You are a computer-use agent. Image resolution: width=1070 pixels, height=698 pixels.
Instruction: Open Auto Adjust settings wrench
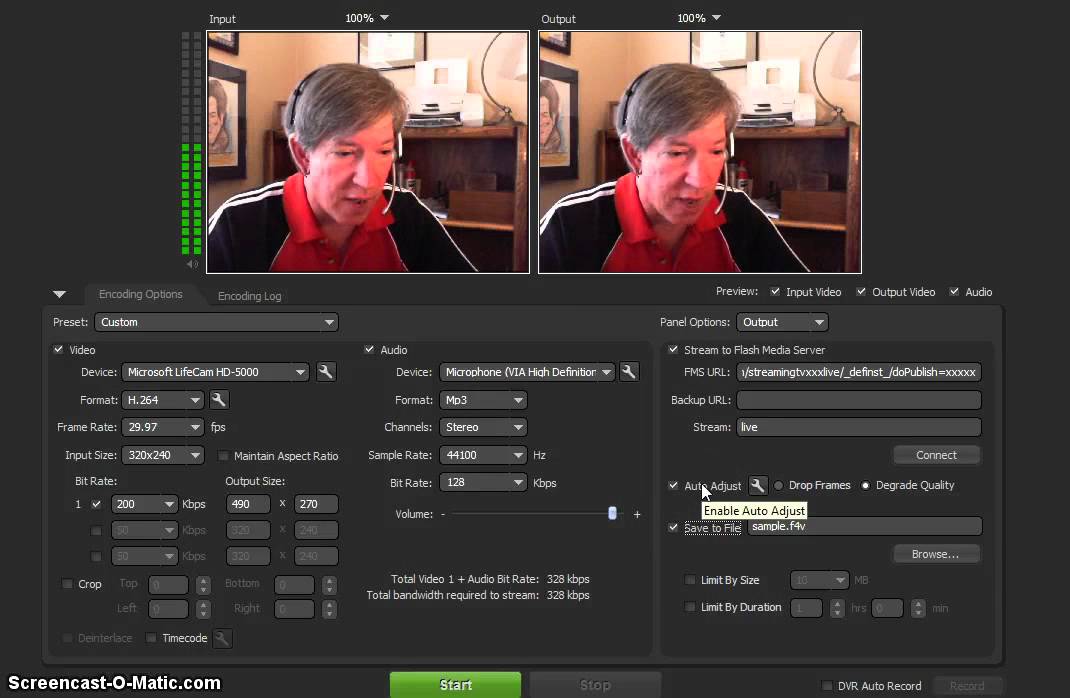click(757, 485)
